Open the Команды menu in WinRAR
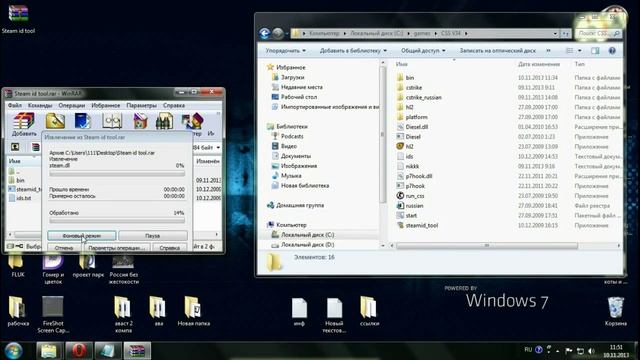This screenshot has height=360, width=640. [x=40, y=105]
